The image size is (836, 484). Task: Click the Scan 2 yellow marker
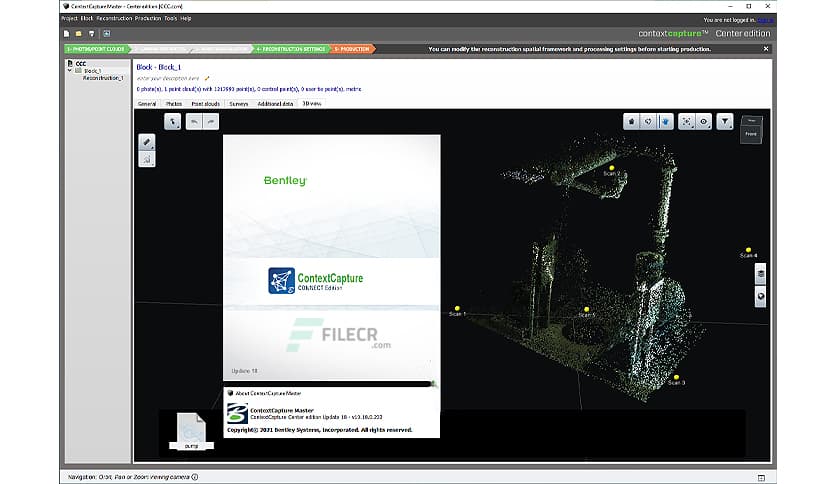[x=612, y=168]
